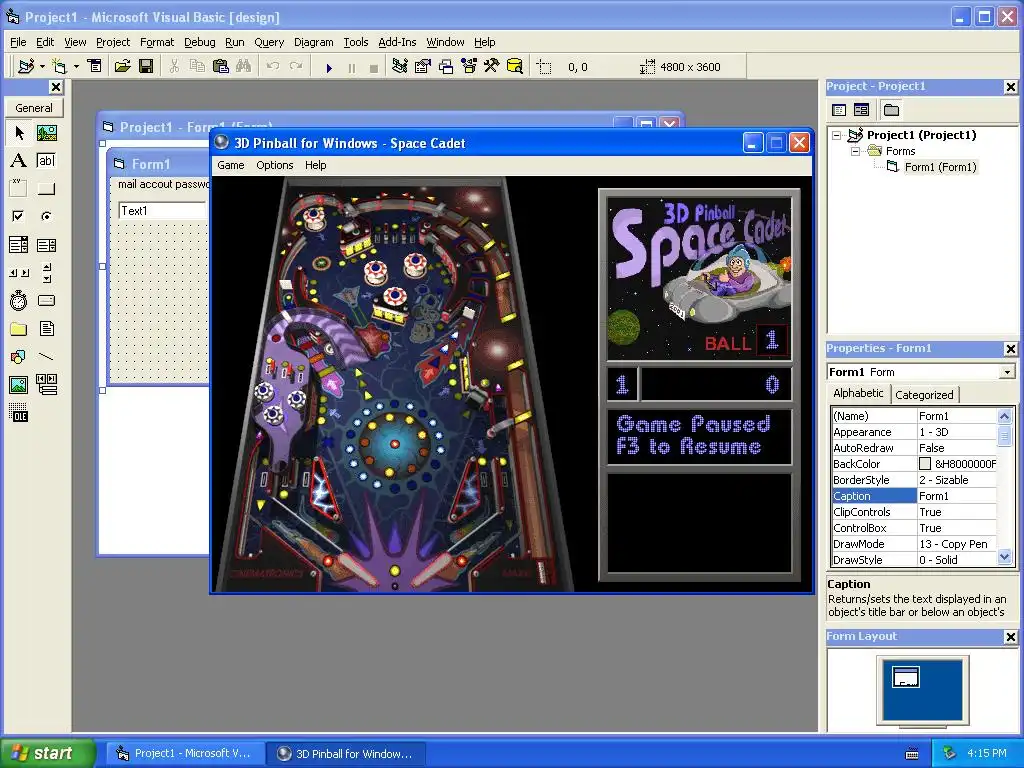Click the Paste clipboard icon in the toolbar
This screenshot has width=1024, height=768.
(221, 66)
